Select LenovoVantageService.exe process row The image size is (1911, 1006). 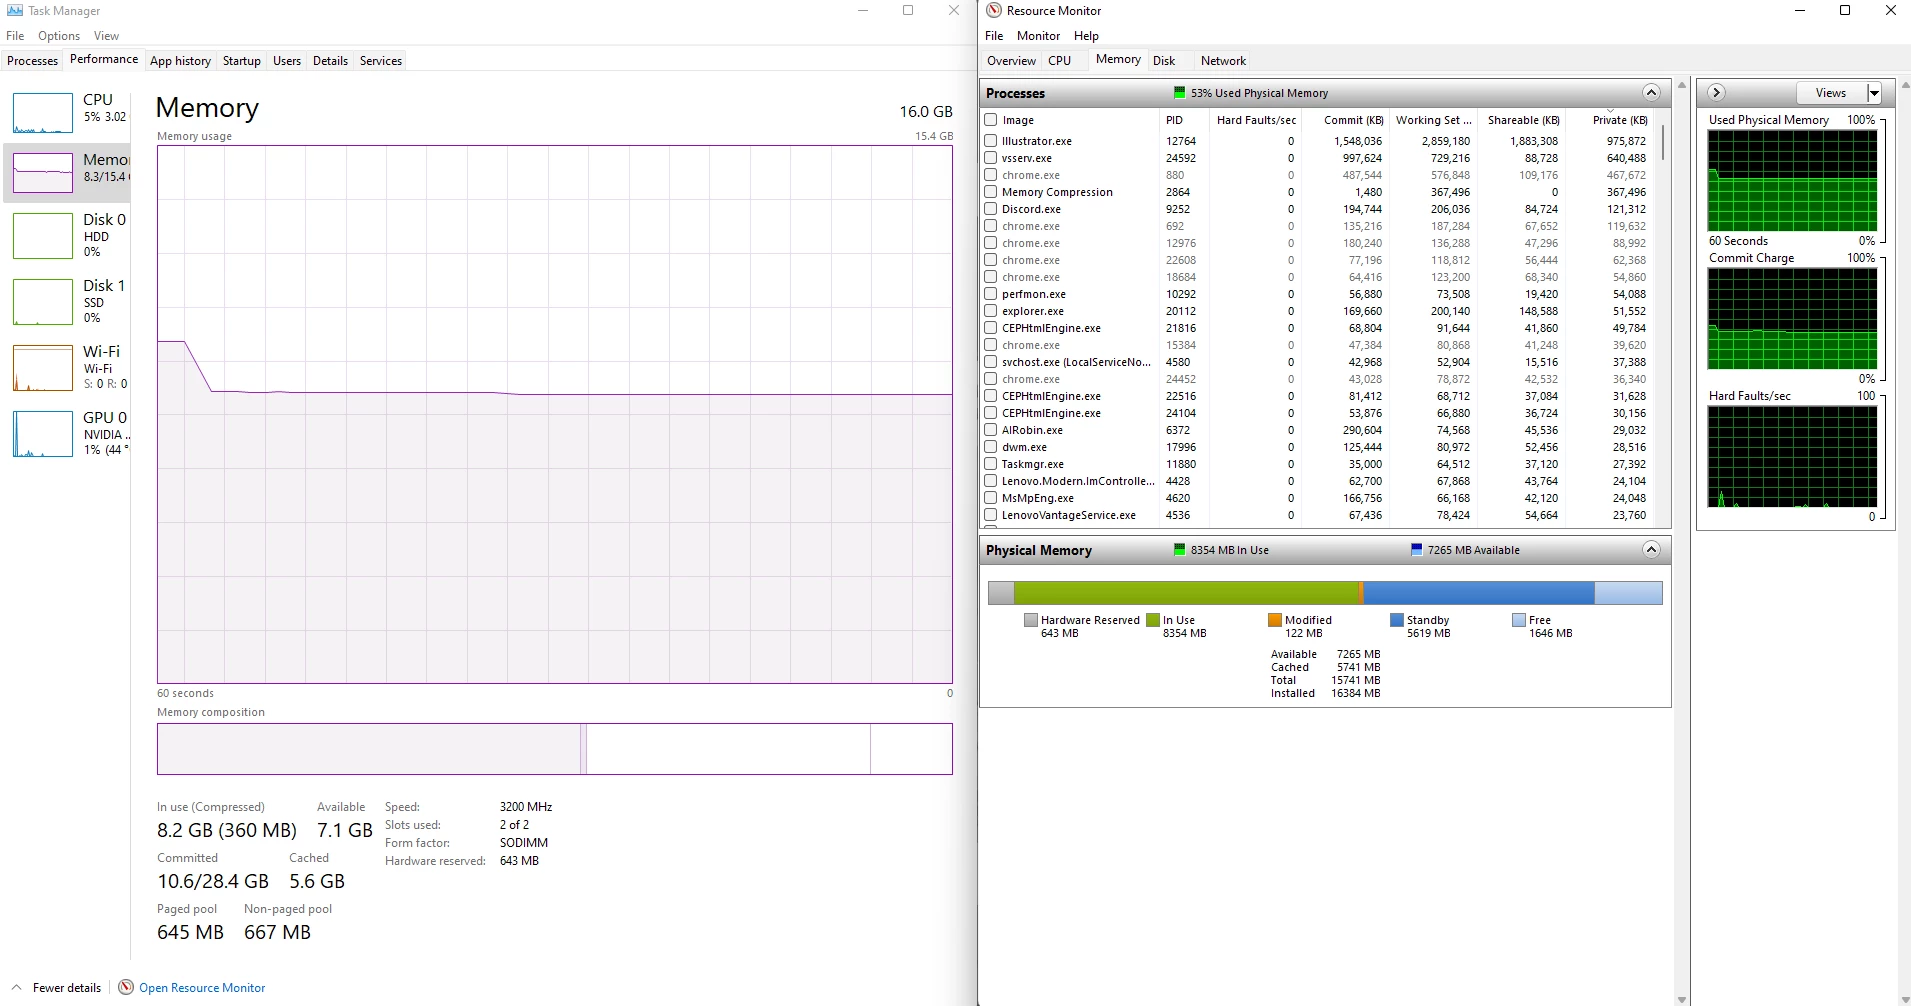tap(1317, 515)
